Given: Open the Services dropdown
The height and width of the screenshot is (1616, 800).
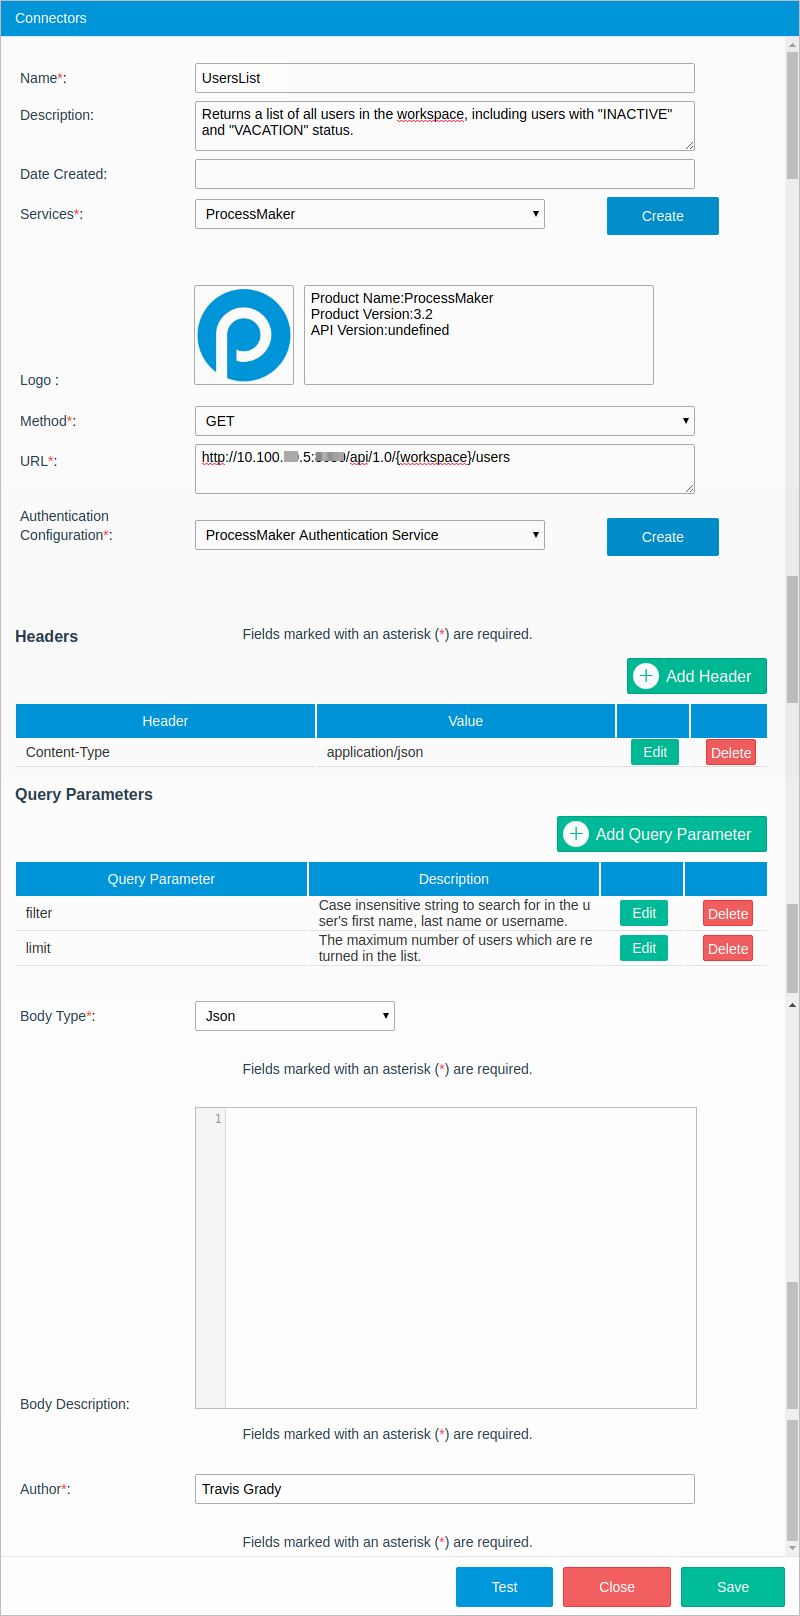Looking at the screenshot, I should point(369,214).
